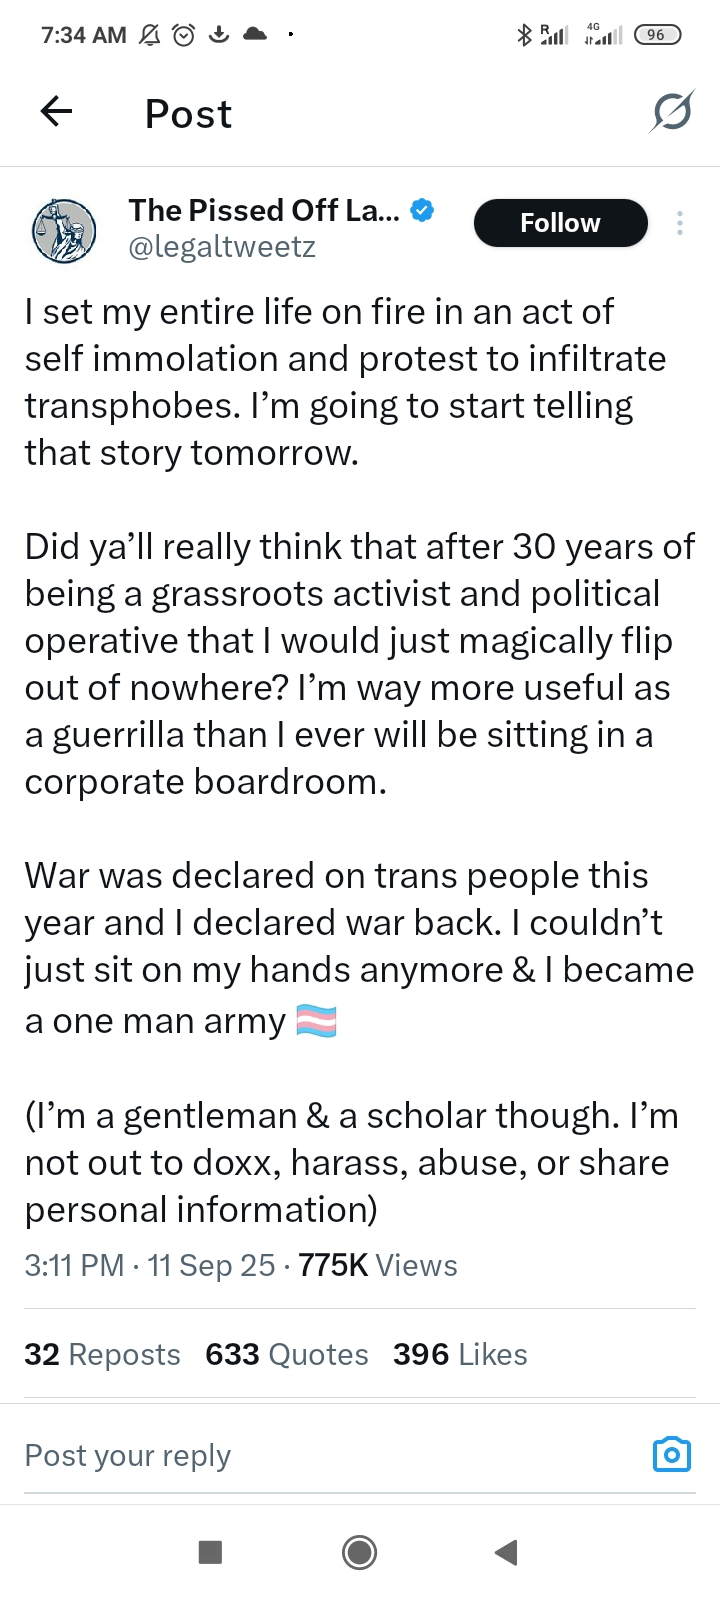Tap the battery indicator in status bar

pos(657,35)
